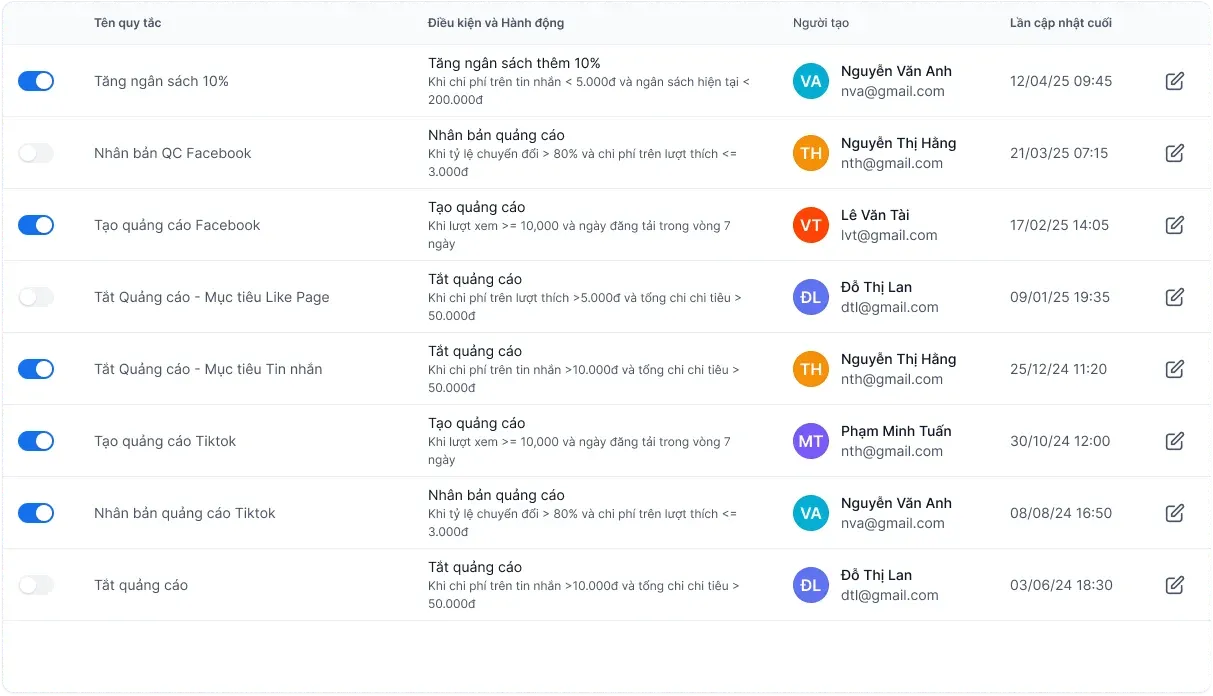Open edit icon for Nhân bản QC Facebook
The image size is (1213, 696).
1175,153
